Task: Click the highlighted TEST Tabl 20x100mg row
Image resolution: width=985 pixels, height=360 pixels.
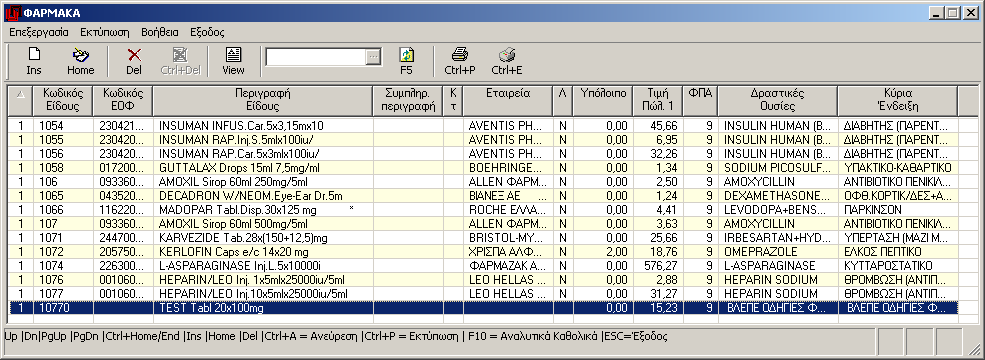Action: tap(483, 308)
